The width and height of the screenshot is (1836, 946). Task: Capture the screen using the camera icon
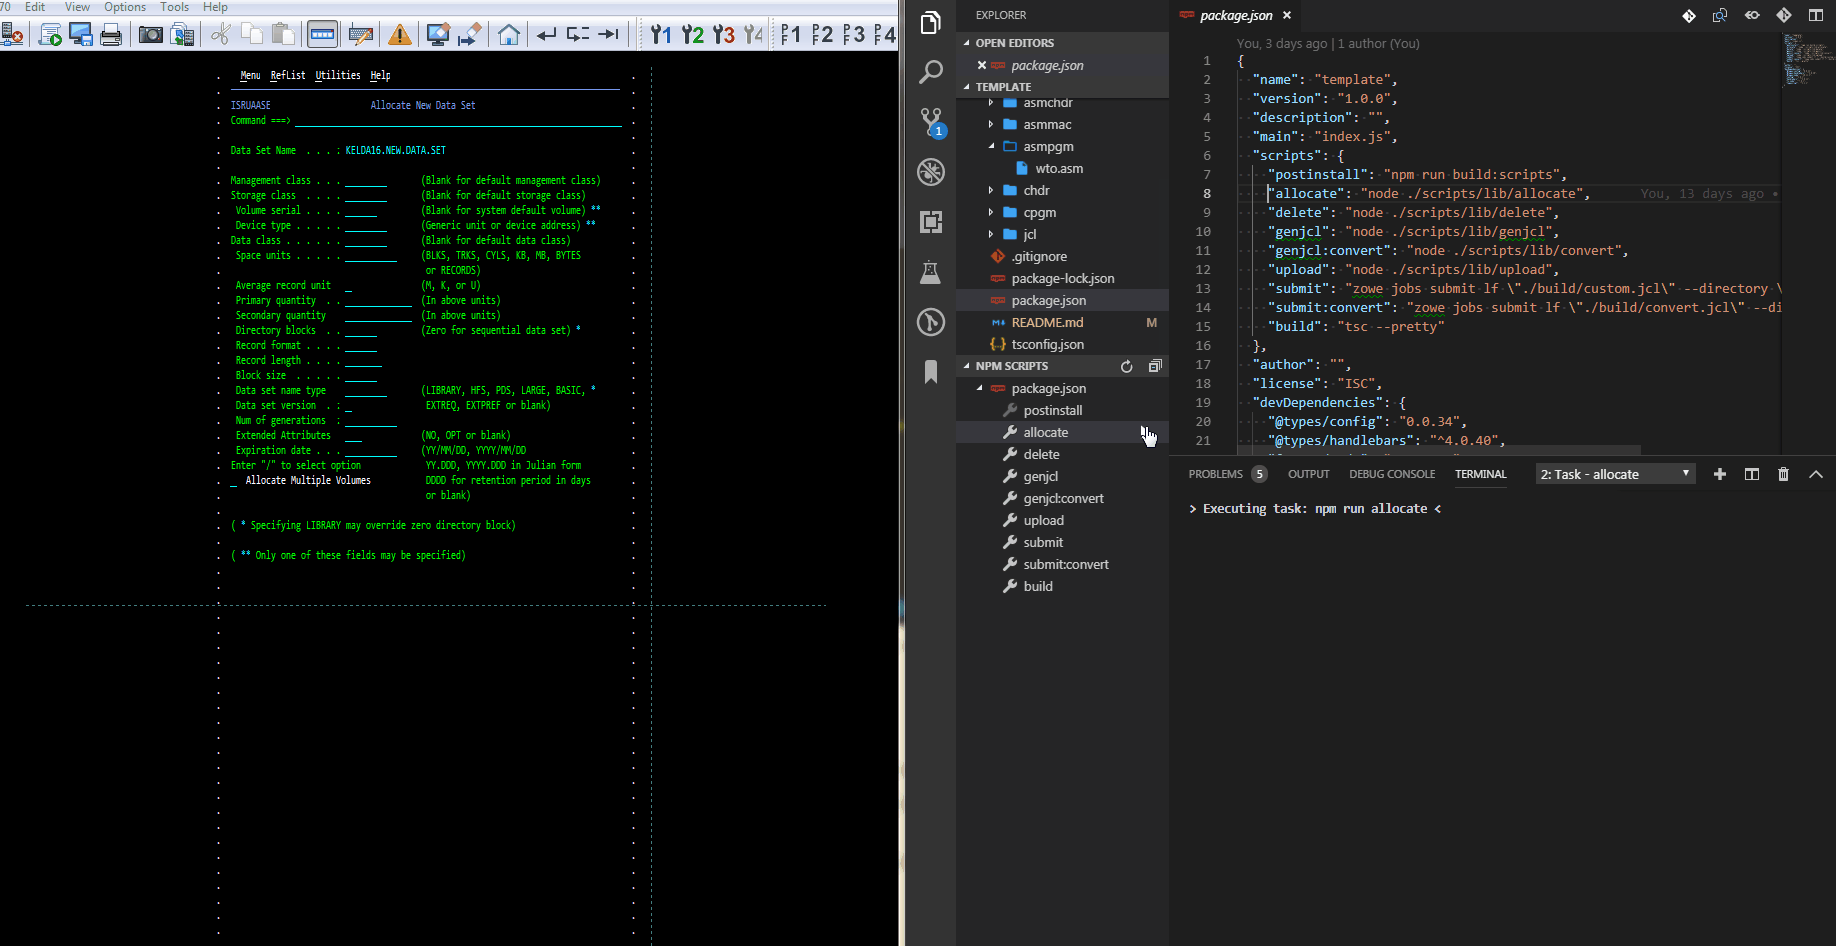150,33
